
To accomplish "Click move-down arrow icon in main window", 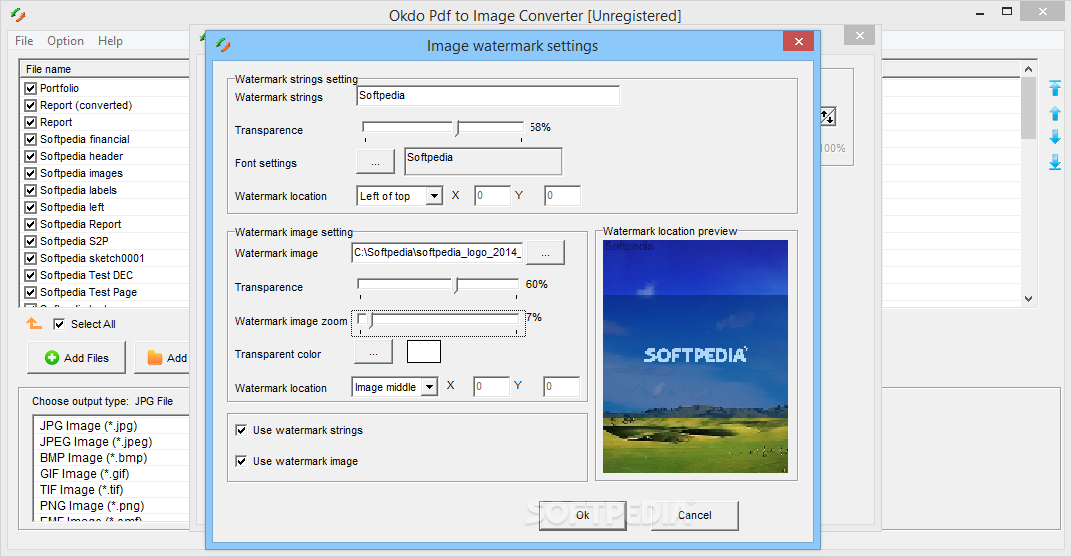I will coord(1055,137).
